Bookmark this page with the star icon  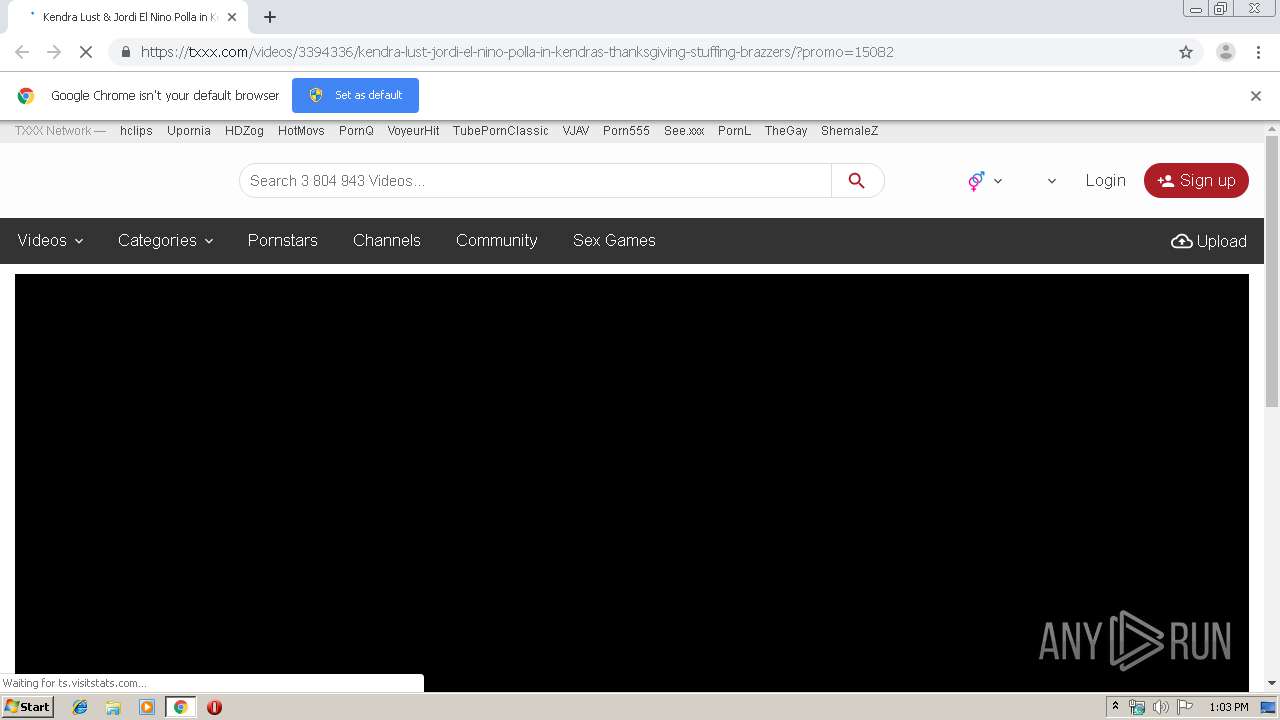tap(1186, 52)
